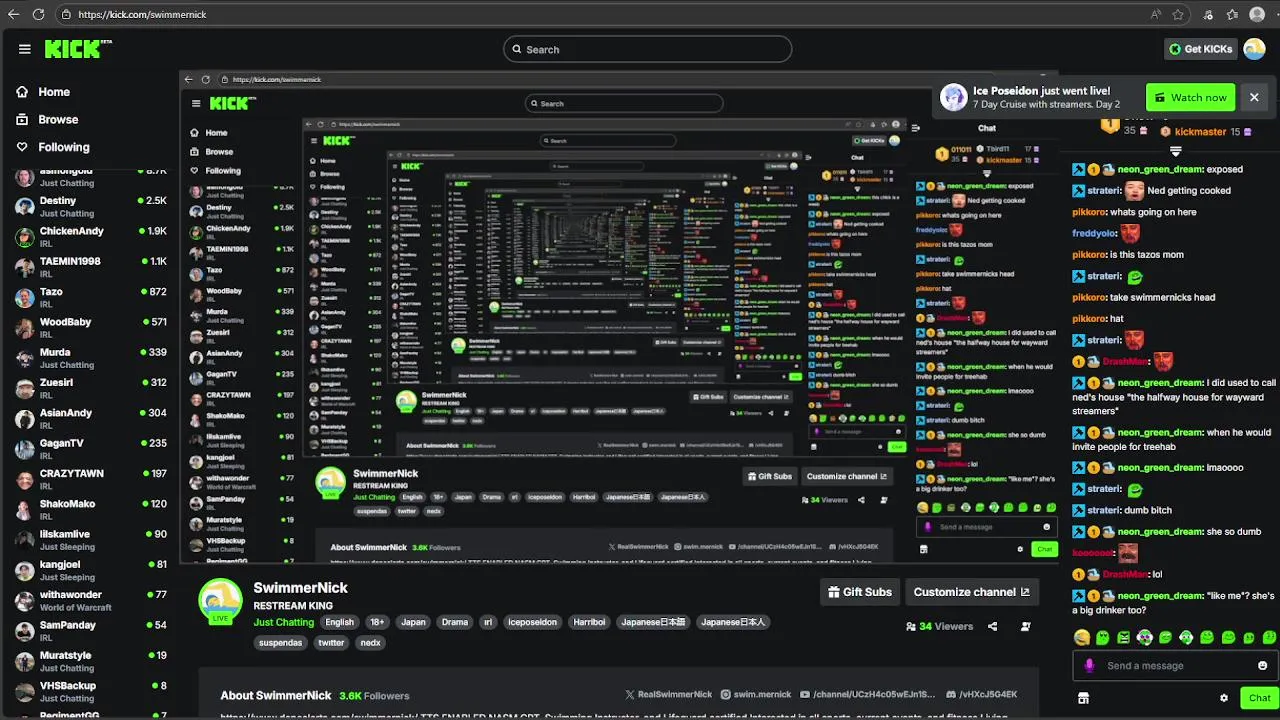Open WoodBaby in the outer left sidebar
This screenshot has width=1280, height=720.
[90, 327]
